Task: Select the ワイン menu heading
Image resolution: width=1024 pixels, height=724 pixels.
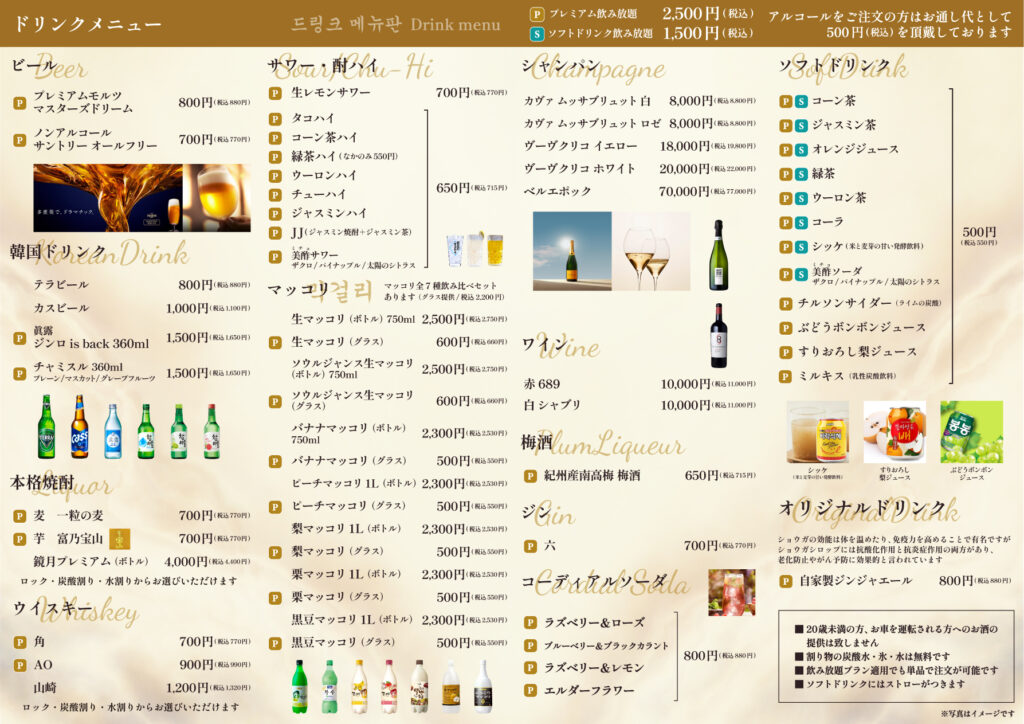Action: pos(555,347)
